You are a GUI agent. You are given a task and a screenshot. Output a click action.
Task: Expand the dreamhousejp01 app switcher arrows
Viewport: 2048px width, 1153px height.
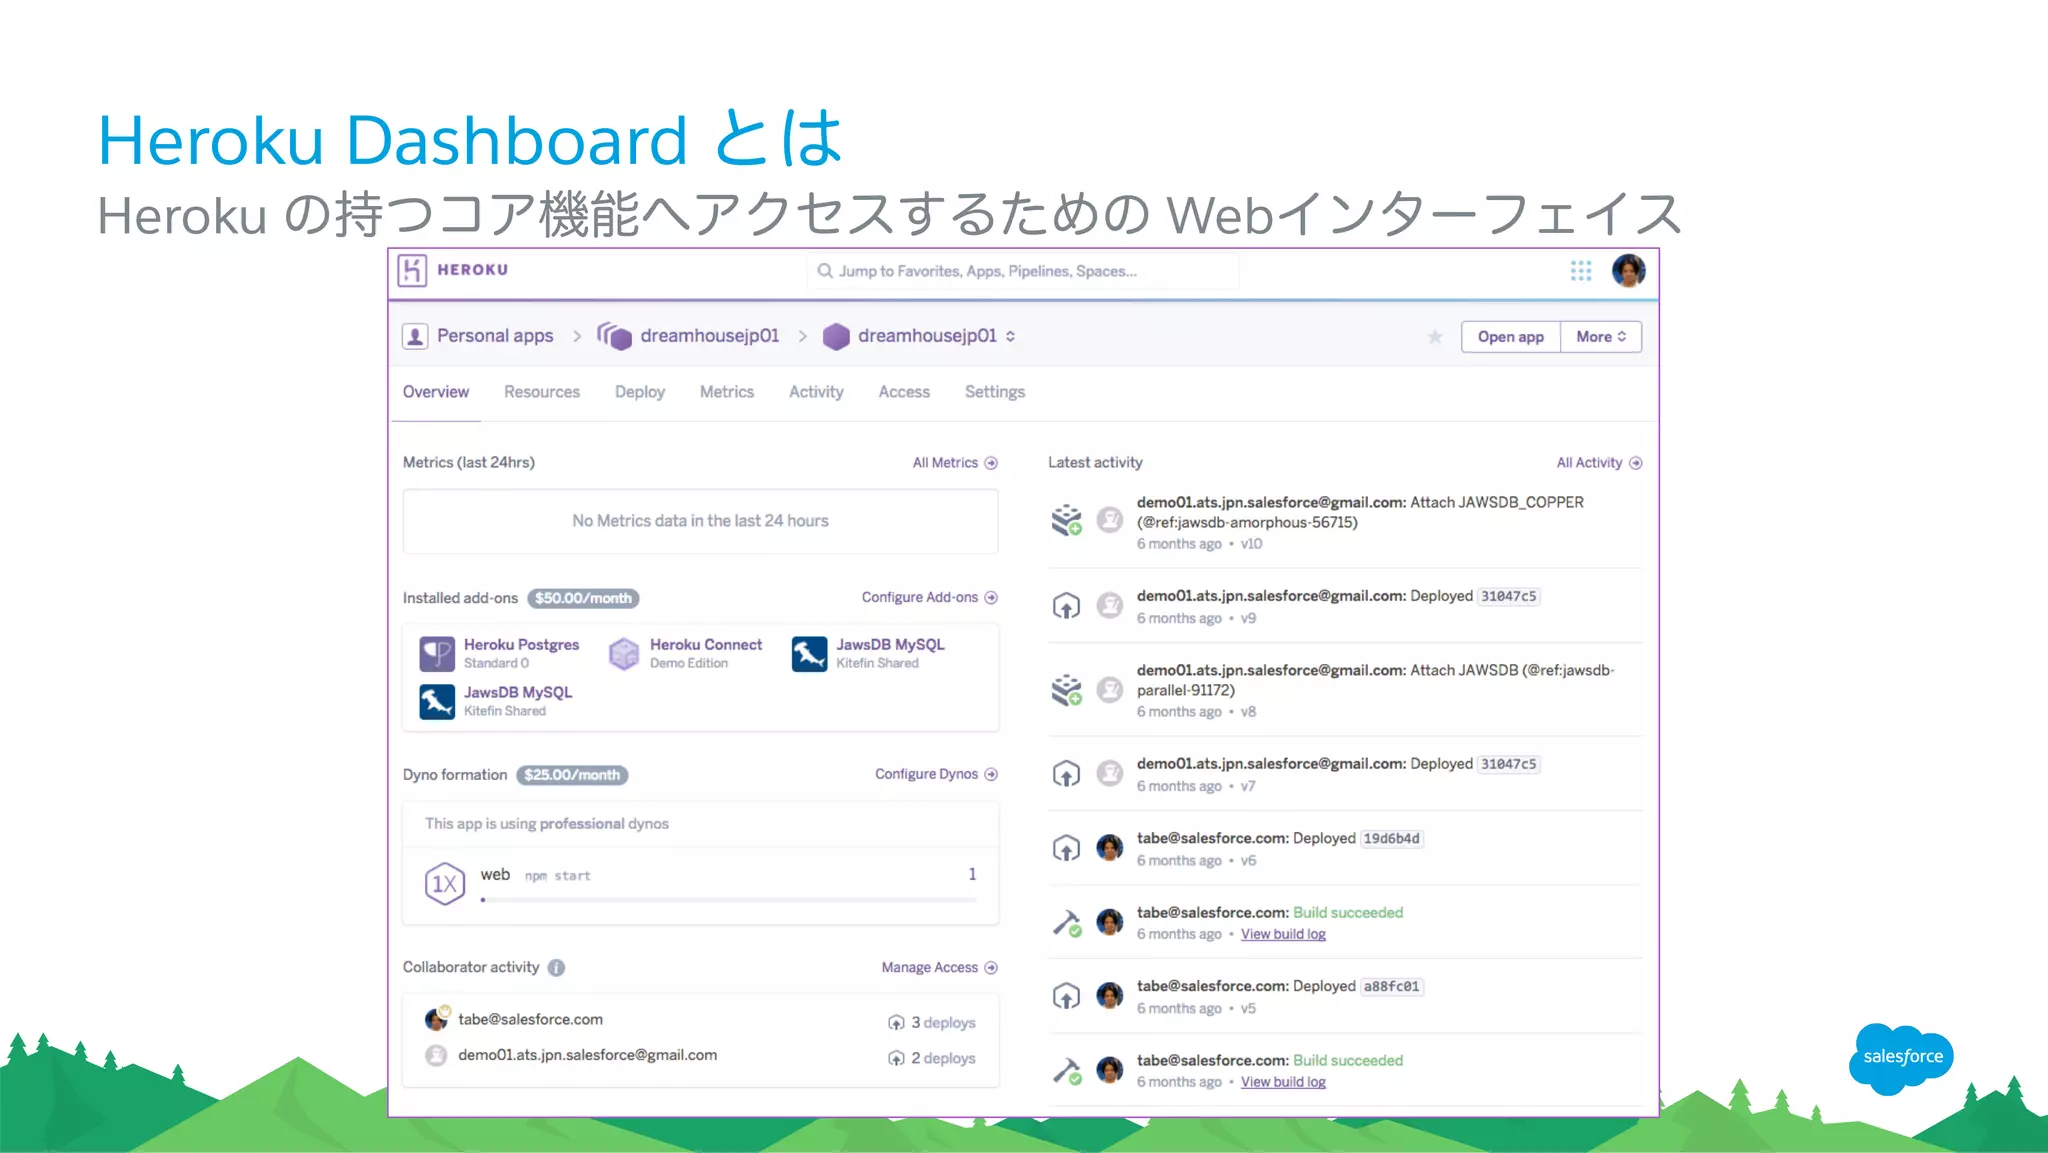coord(1011,336)
